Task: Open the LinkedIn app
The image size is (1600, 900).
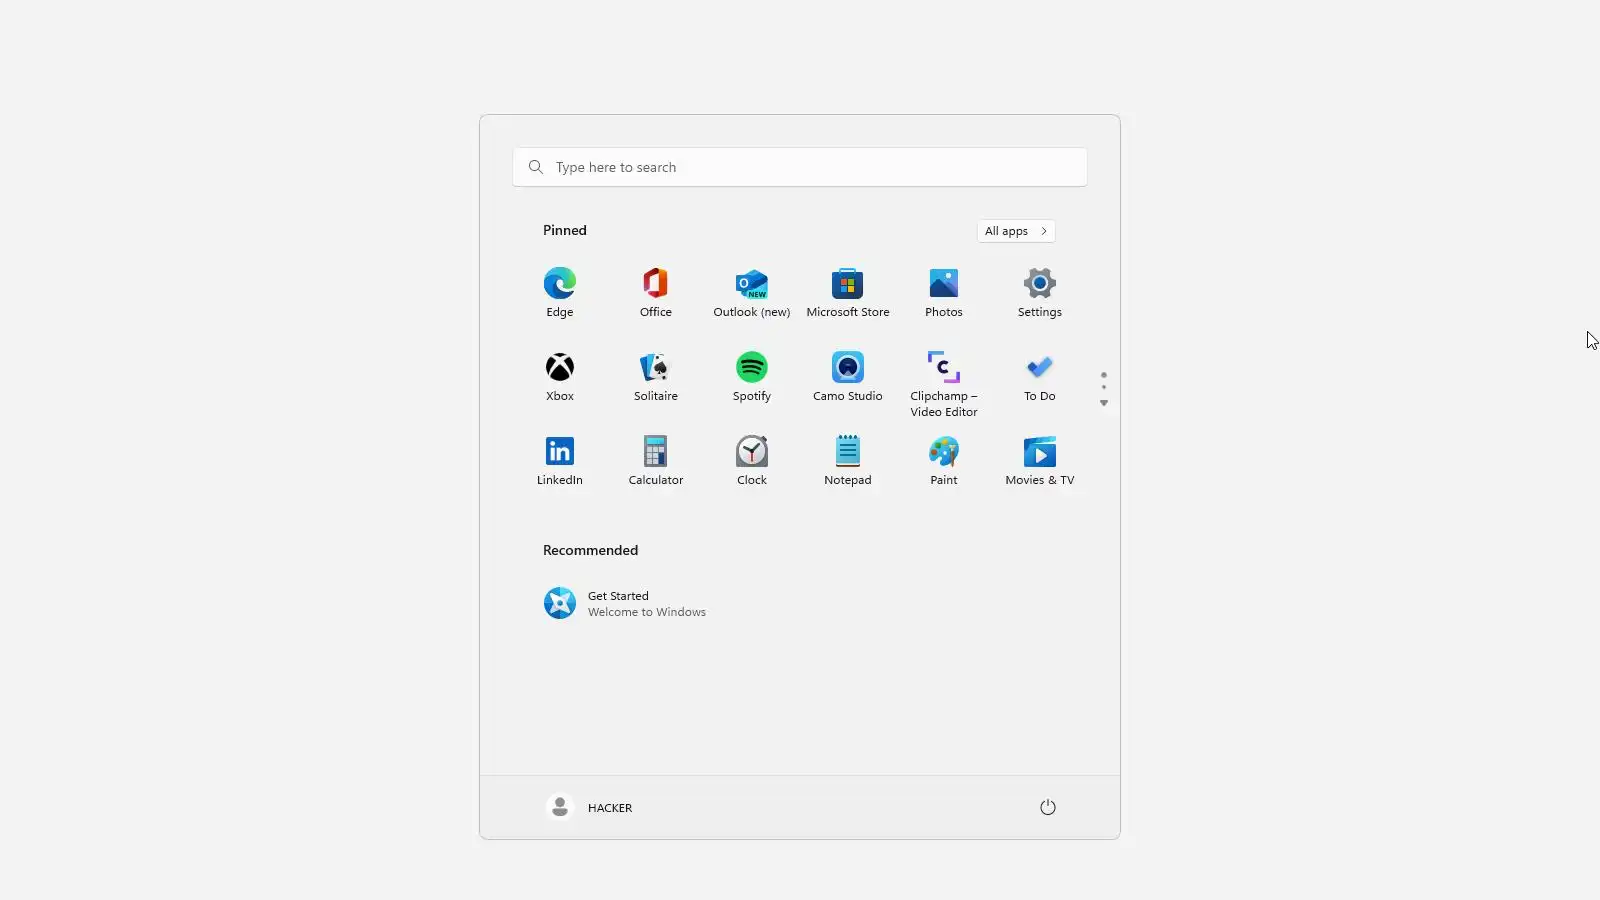Action: click(x=560, y=460)
